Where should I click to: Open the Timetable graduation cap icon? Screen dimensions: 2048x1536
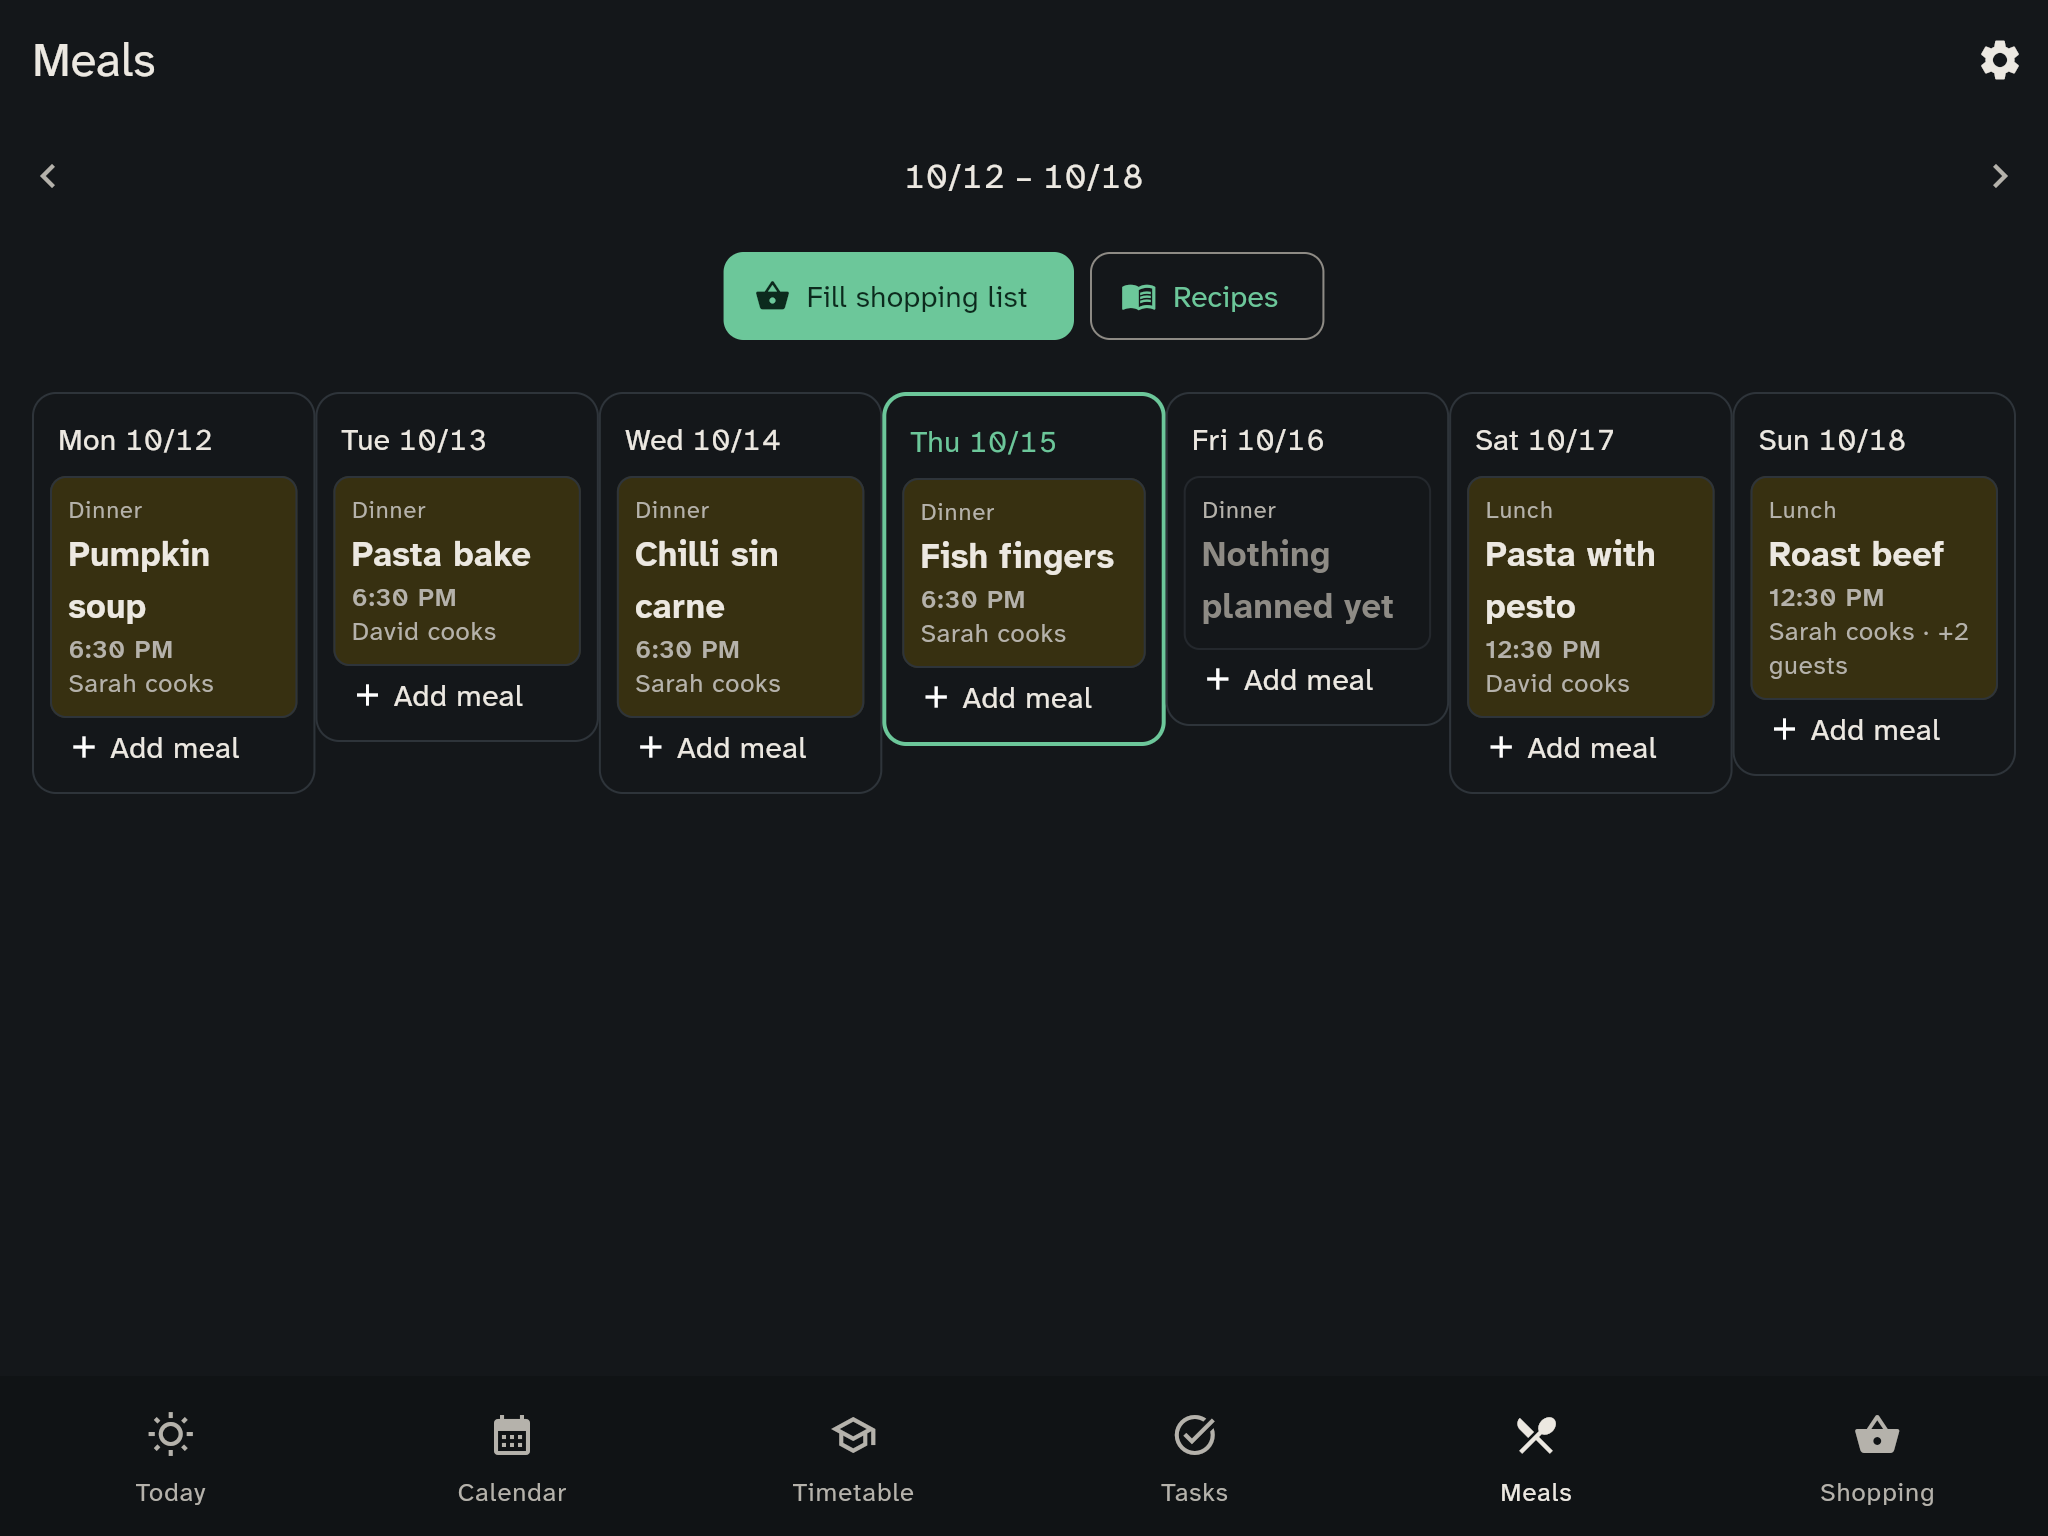[x=853, y=1435]
